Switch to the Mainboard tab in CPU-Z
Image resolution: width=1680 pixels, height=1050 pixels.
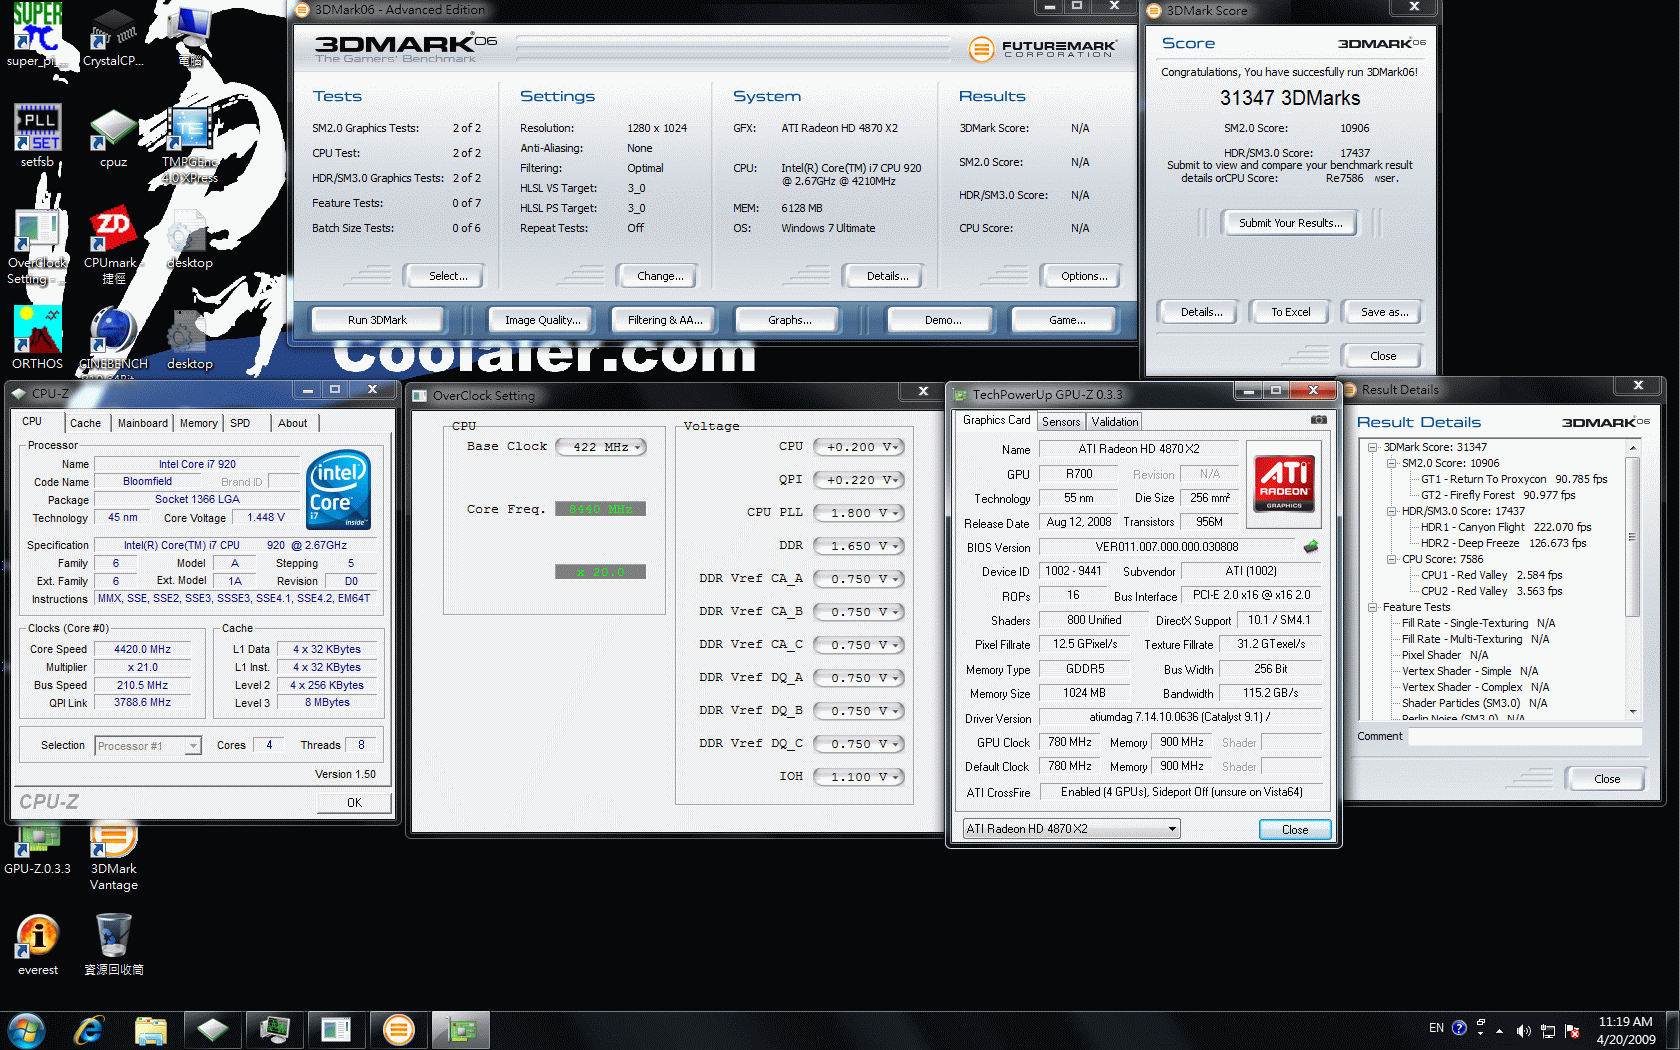click(x=143, y=423)
